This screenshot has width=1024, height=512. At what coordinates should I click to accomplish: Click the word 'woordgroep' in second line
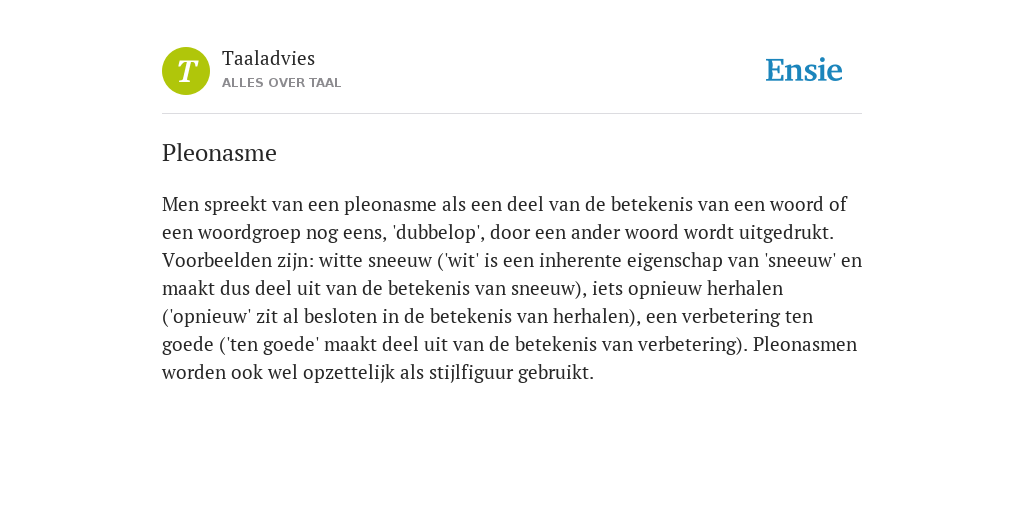click(x=245, y=232)
